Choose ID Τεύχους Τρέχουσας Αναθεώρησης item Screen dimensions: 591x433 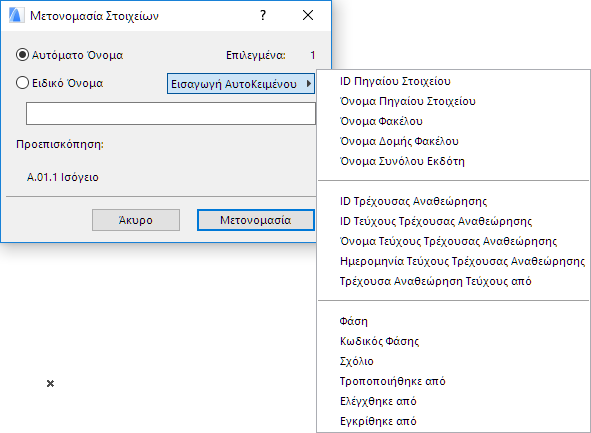click(x=453, y=221)
